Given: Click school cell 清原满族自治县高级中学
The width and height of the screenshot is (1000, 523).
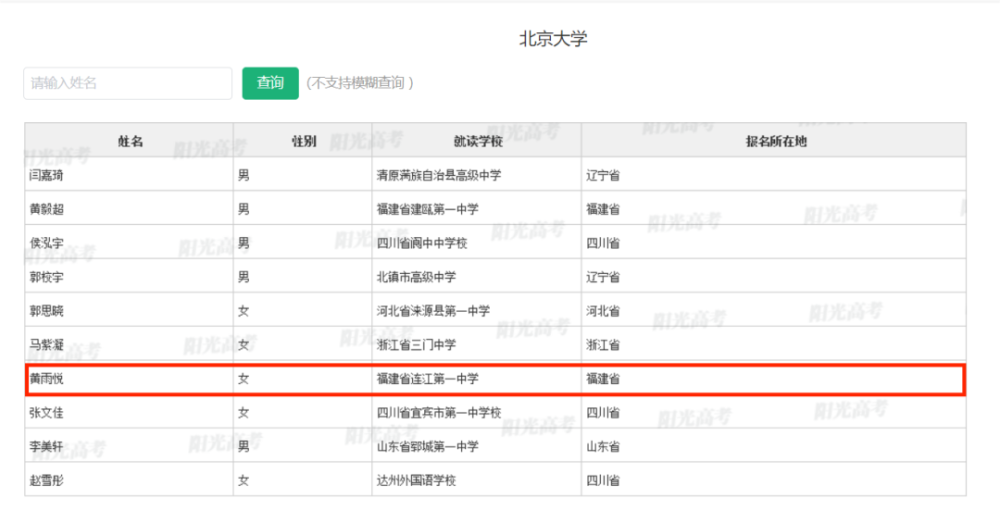Looking at the screenshot, I should coord(439,175).
